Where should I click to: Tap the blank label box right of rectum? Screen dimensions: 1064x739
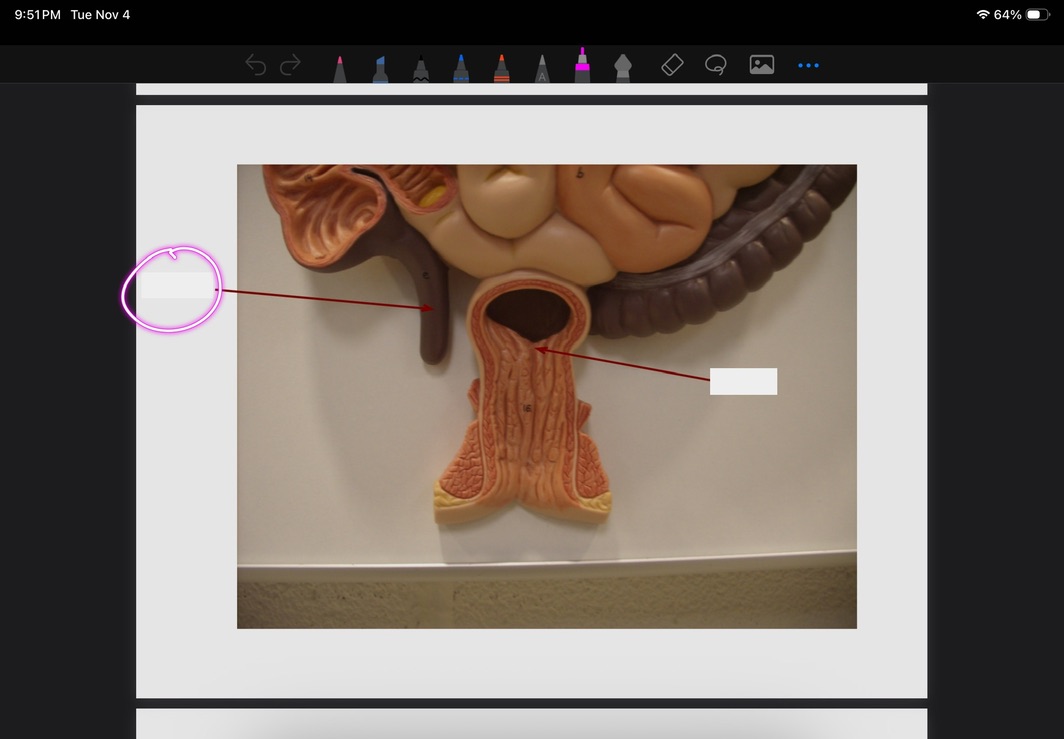[743, 381]
